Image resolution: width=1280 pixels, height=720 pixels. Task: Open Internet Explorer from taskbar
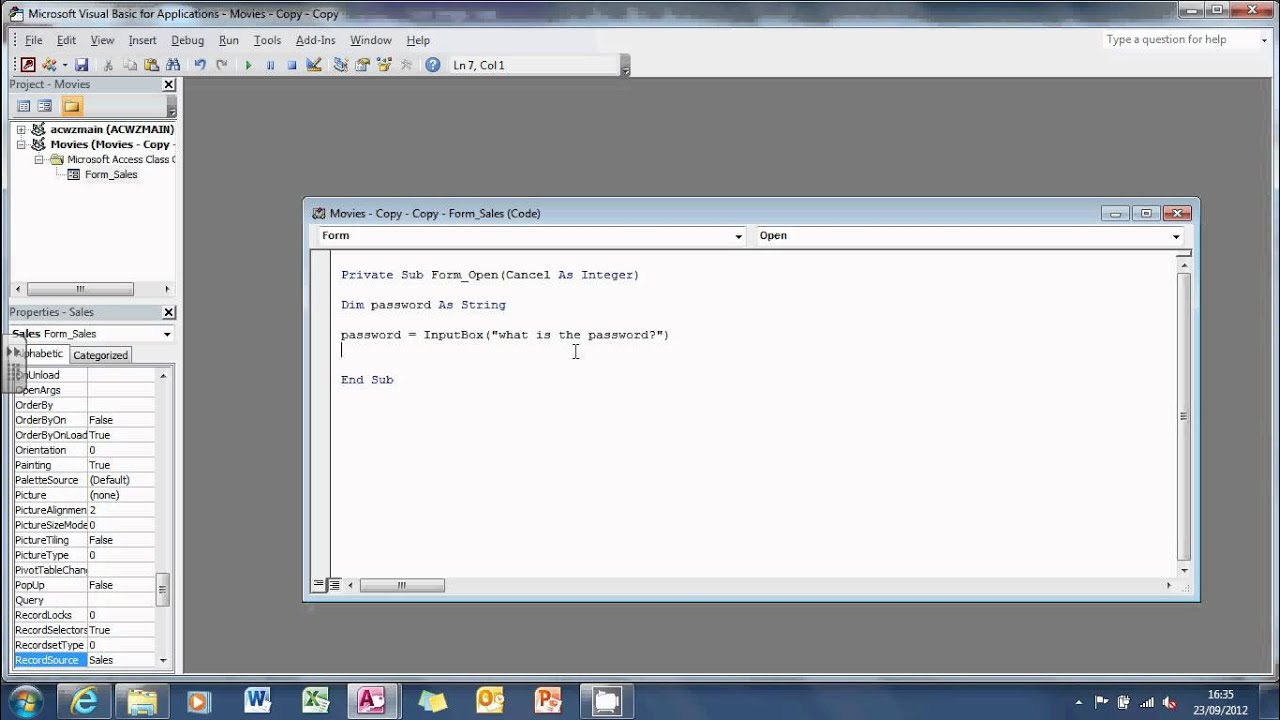click(85, 700)
